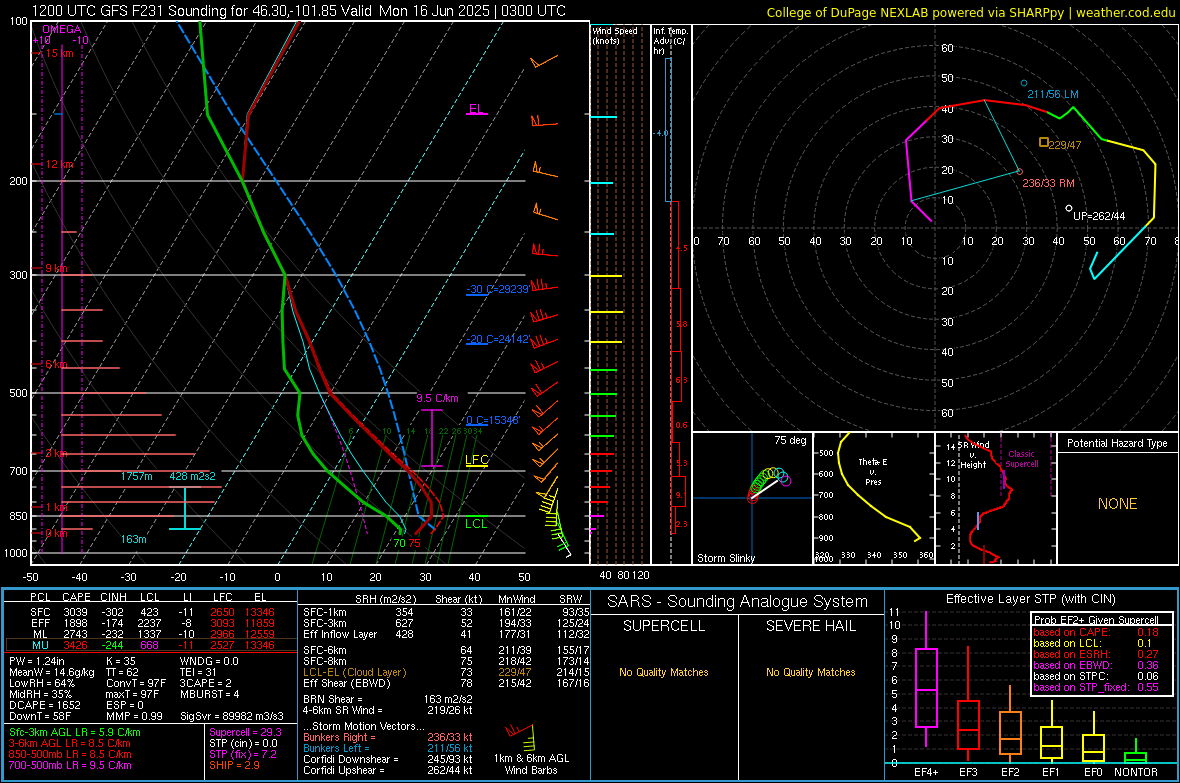Image resolution: width=1180 pixels, height=783 pixels.
Task: Click the Supercell = 29.3 parameter
Action: tap(245, 732)
